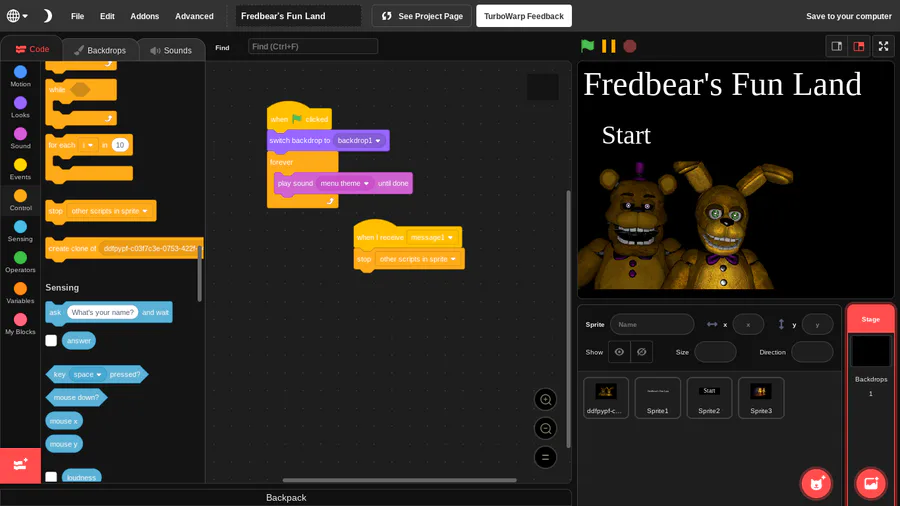Select the Operators block category
Image resolution: width=900 pixels, height=506 pixels.
pyautogui.click(x=20, y=262)
